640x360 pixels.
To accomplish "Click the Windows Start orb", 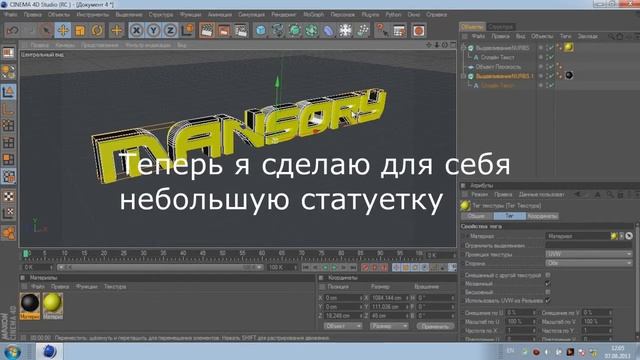I will click(x=13, y=351).
